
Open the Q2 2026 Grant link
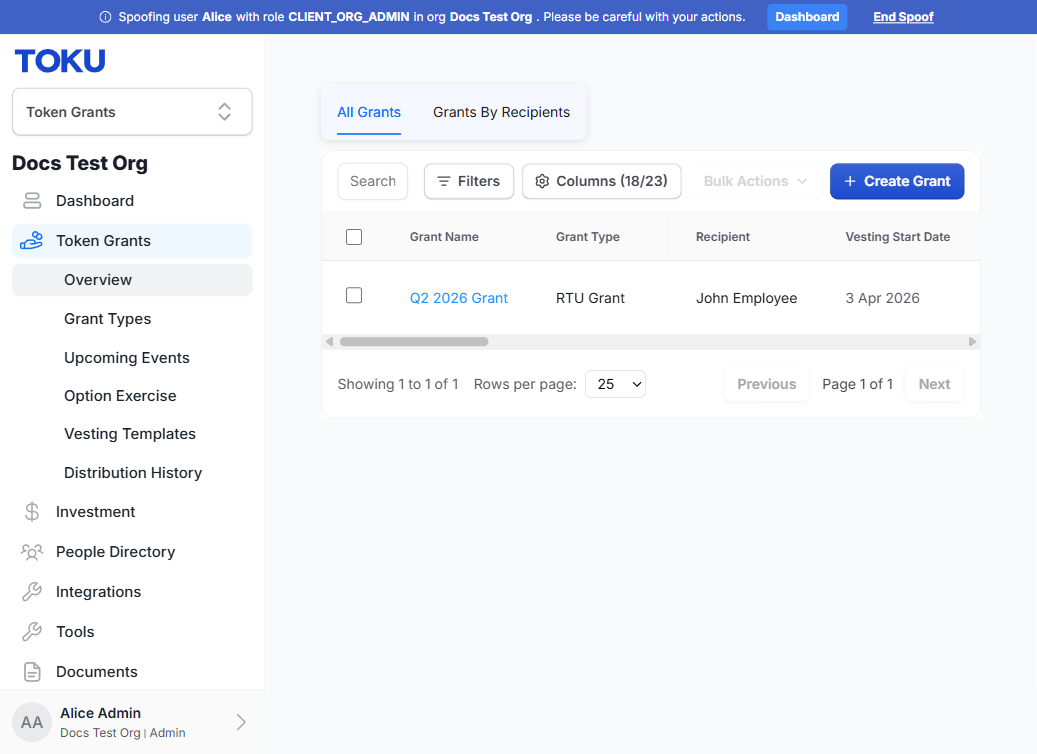459,298
